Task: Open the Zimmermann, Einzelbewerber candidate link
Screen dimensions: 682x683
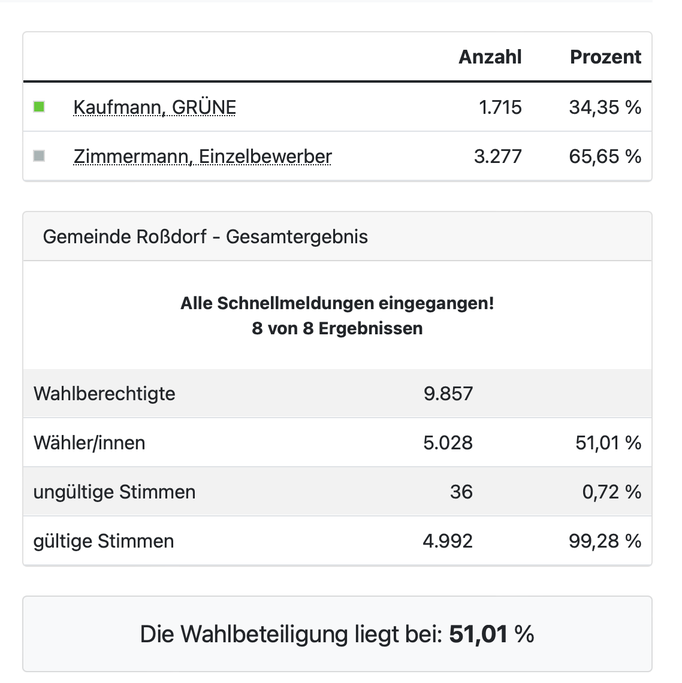Action: coord(203,156)
